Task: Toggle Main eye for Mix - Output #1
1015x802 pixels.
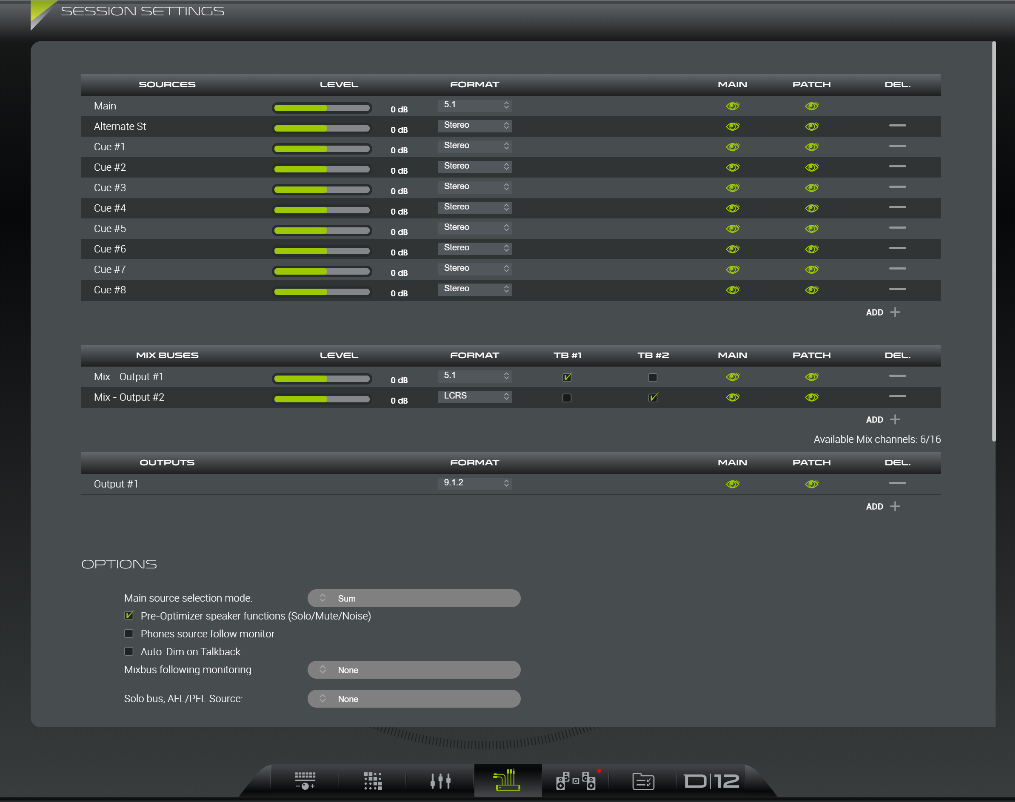Action: tap(733, 377)
